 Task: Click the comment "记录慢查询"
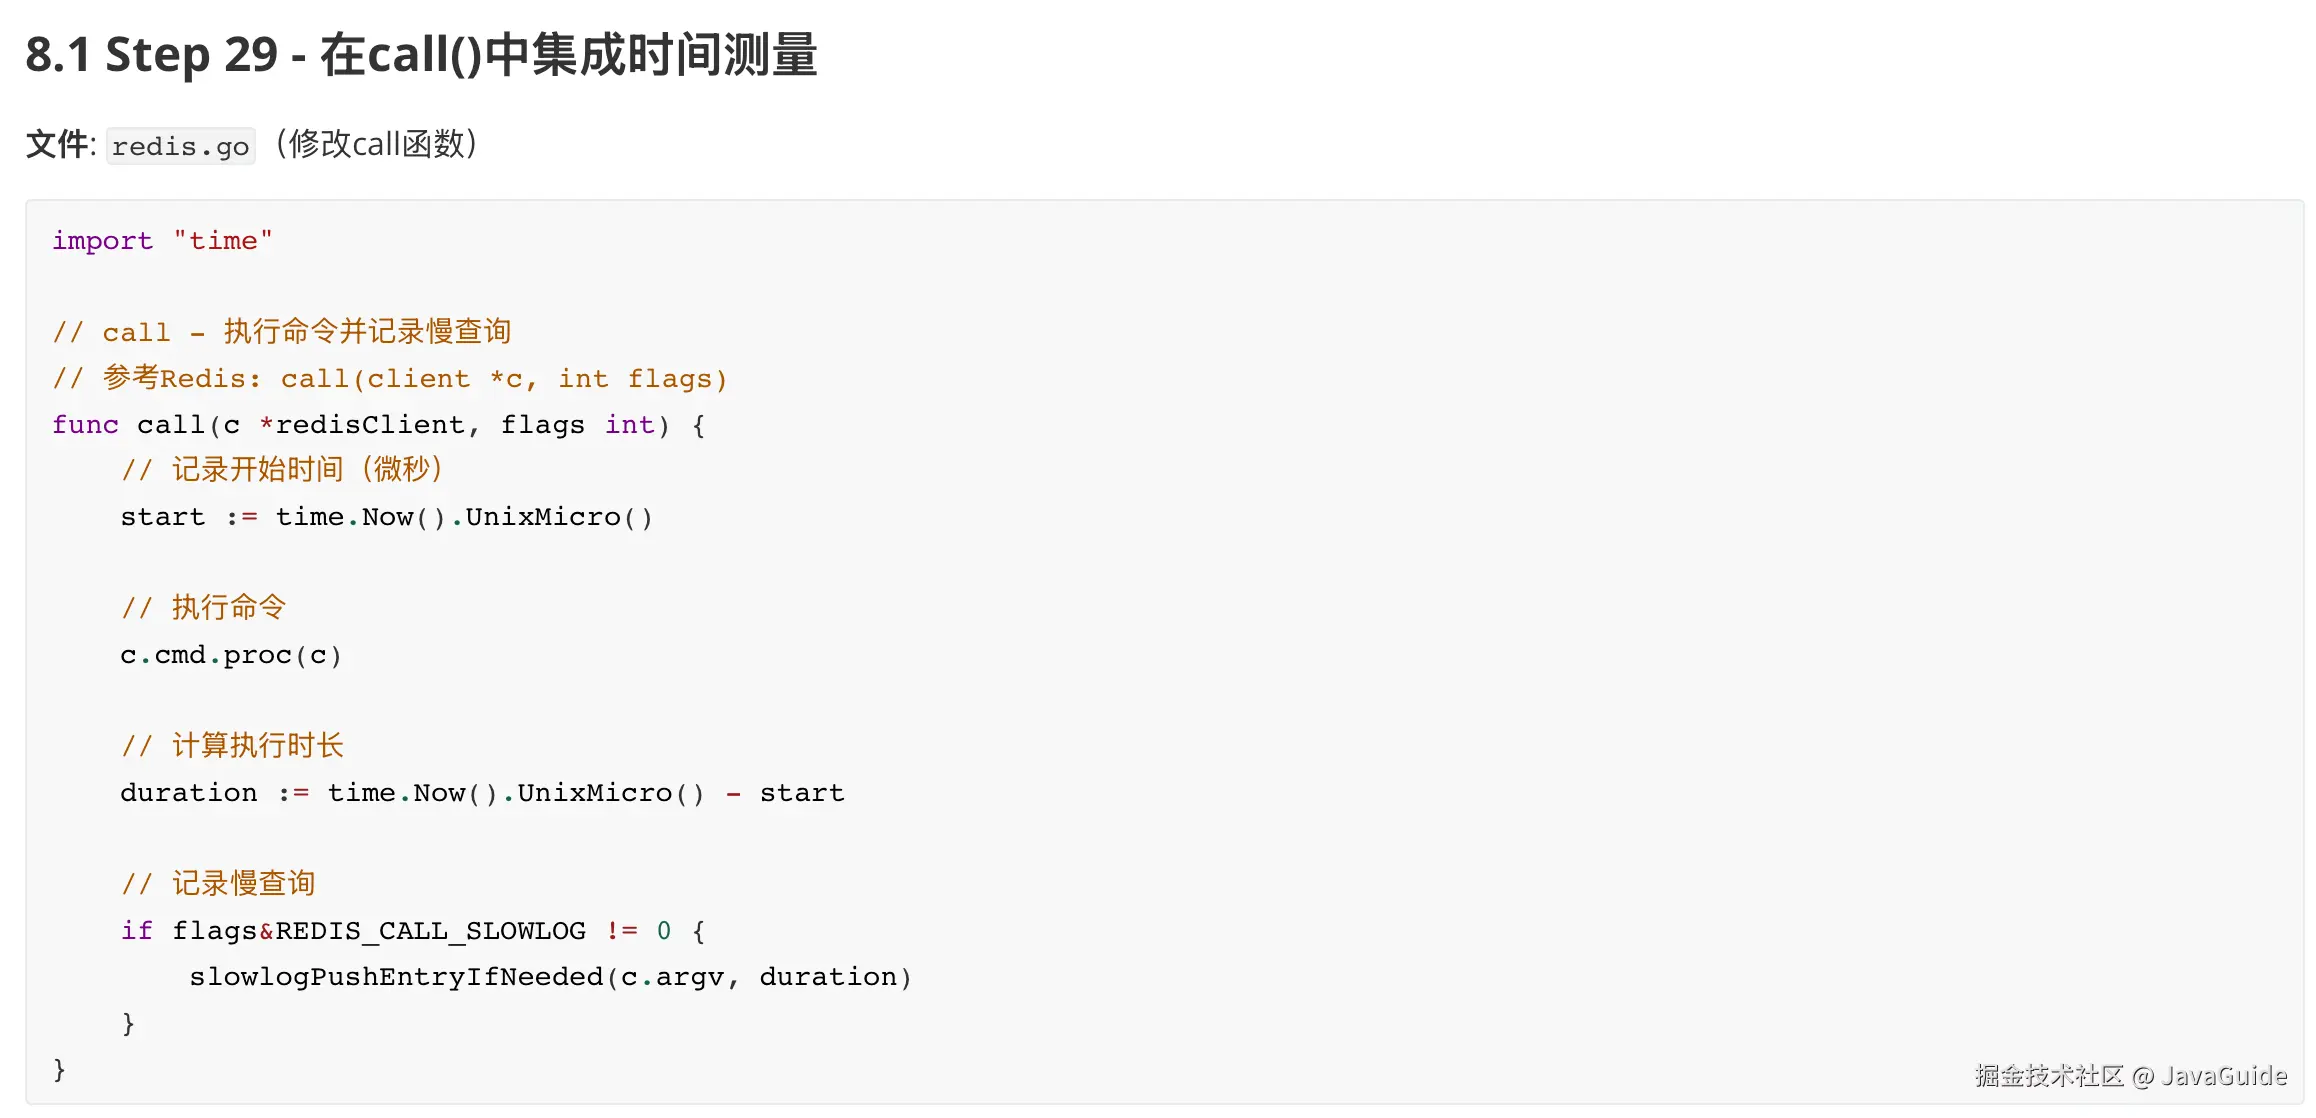tap(218, 884)
